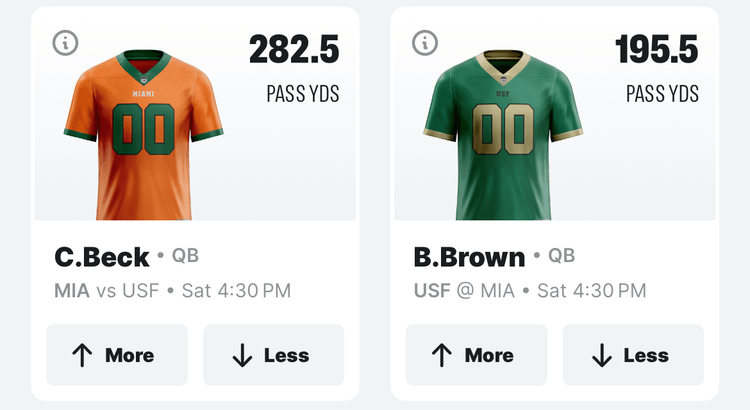Pick Less for C.Beck passing yards
The width and height of the screenshot is (750, 410).
[x=273, y=355]
